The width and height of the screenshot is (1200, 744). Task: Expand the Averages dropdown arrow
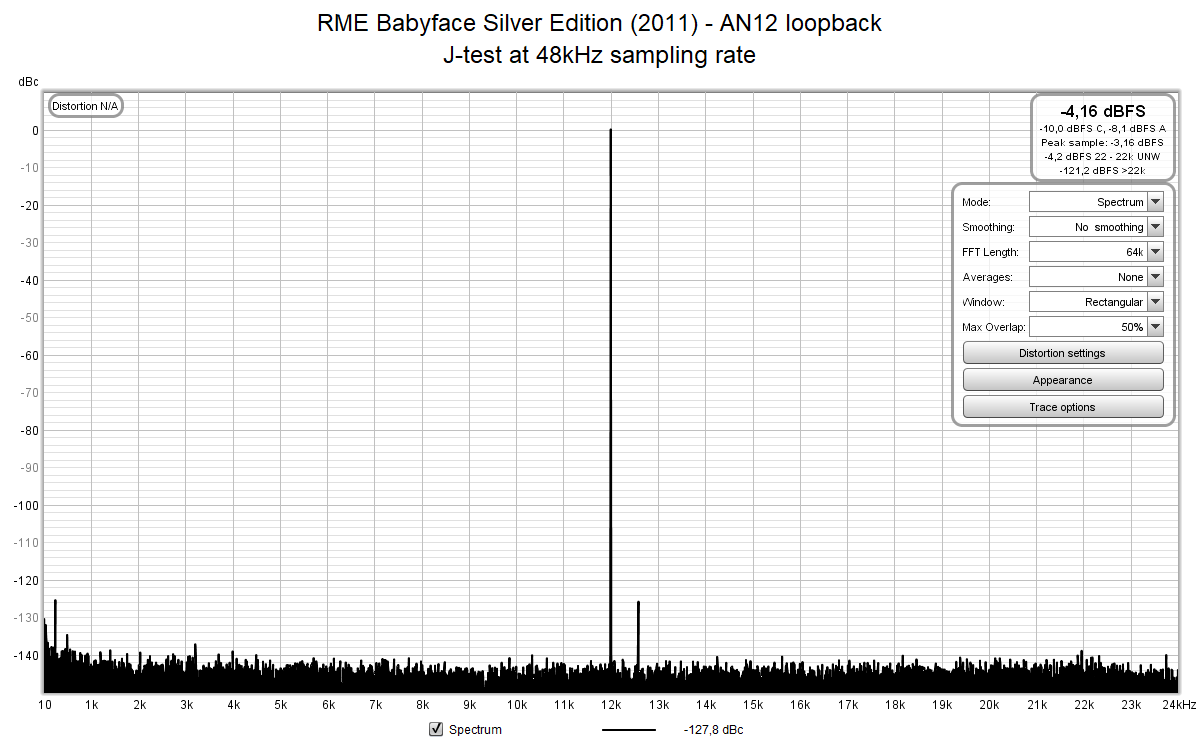point(1156,277)
